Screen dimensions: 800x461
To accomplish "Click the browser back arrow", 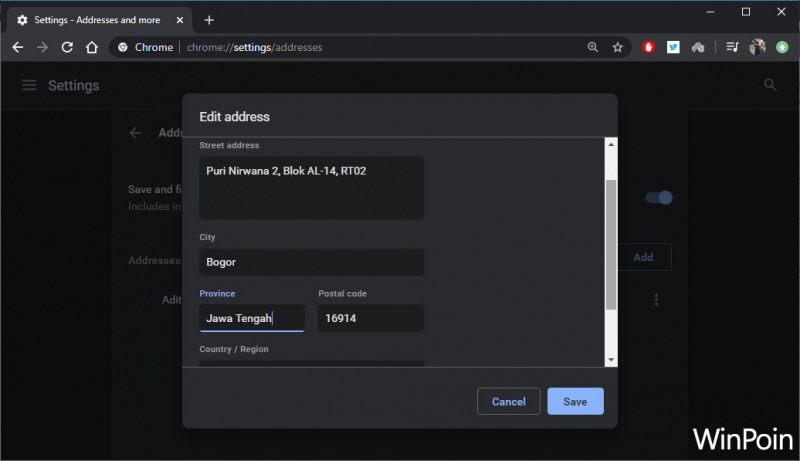I will (17, 47).
